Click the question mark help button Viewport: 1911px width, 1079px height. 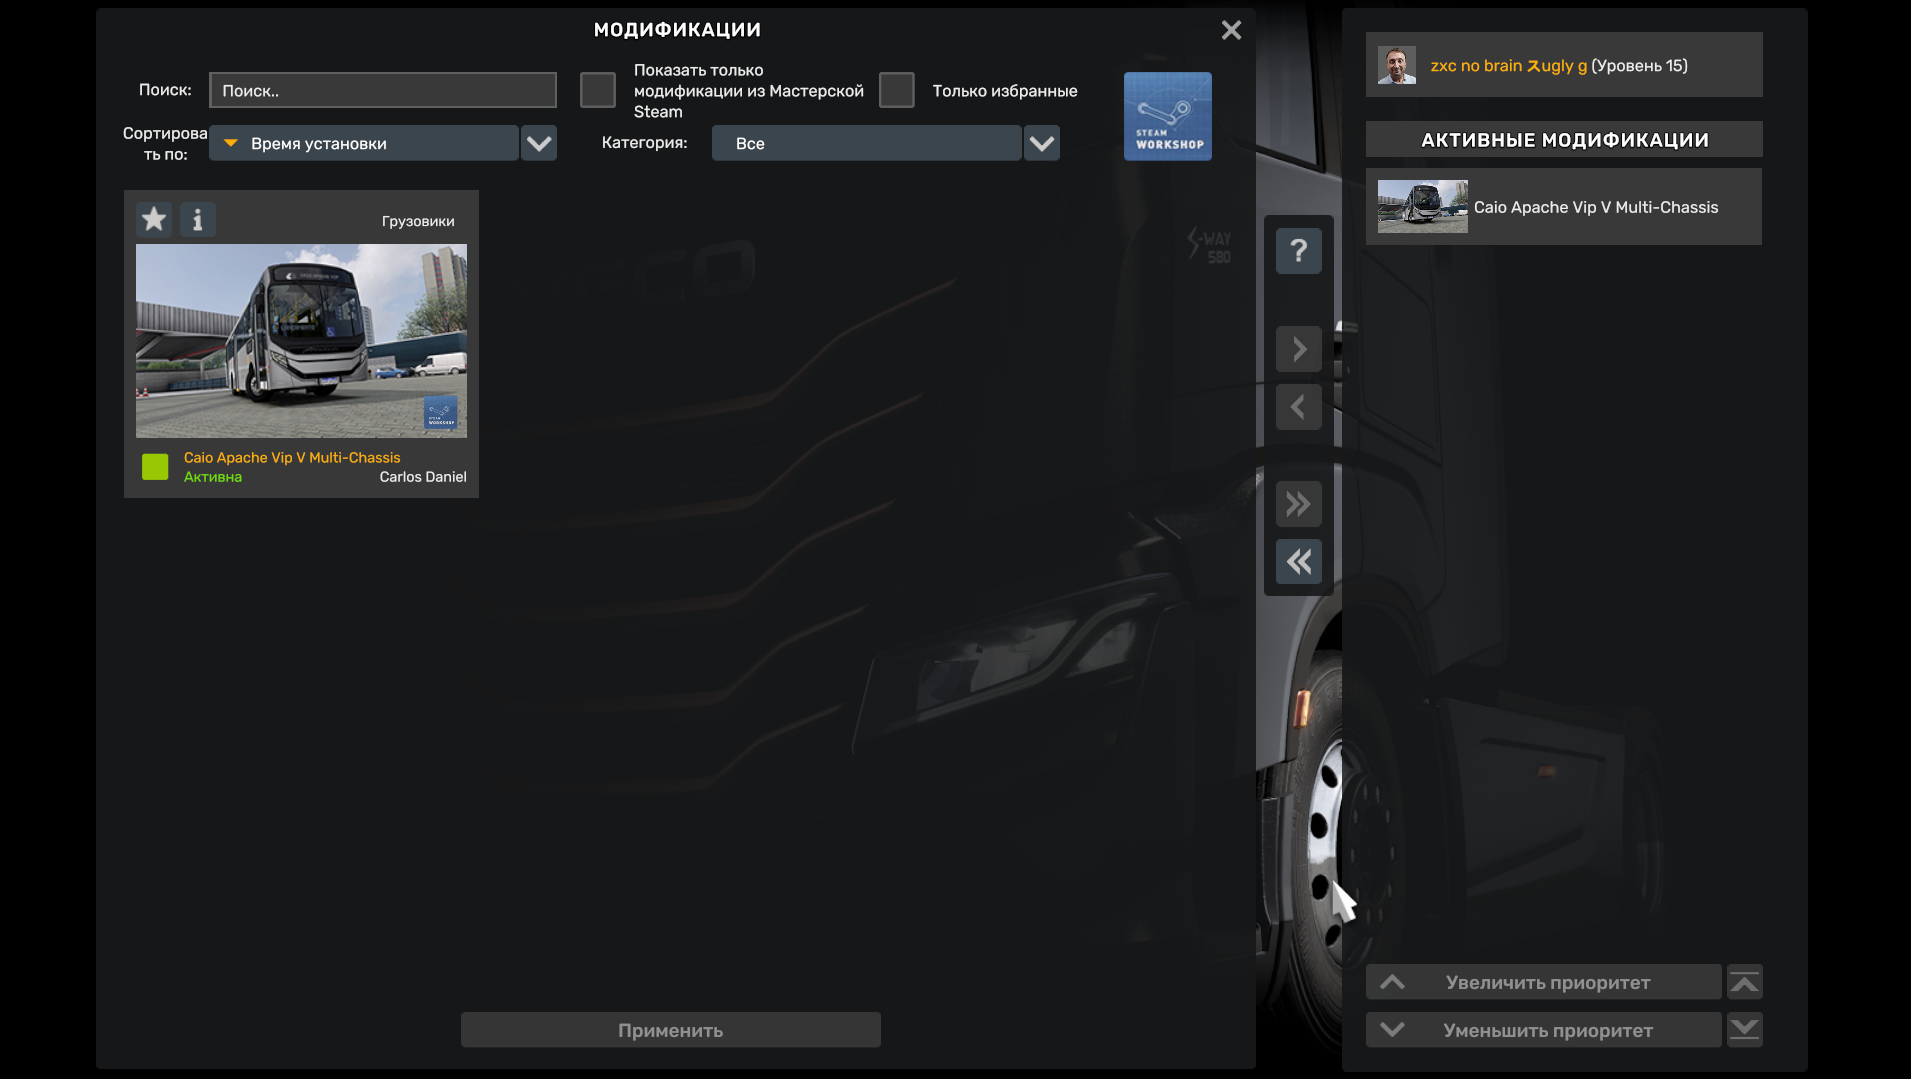click(1298, 250)
